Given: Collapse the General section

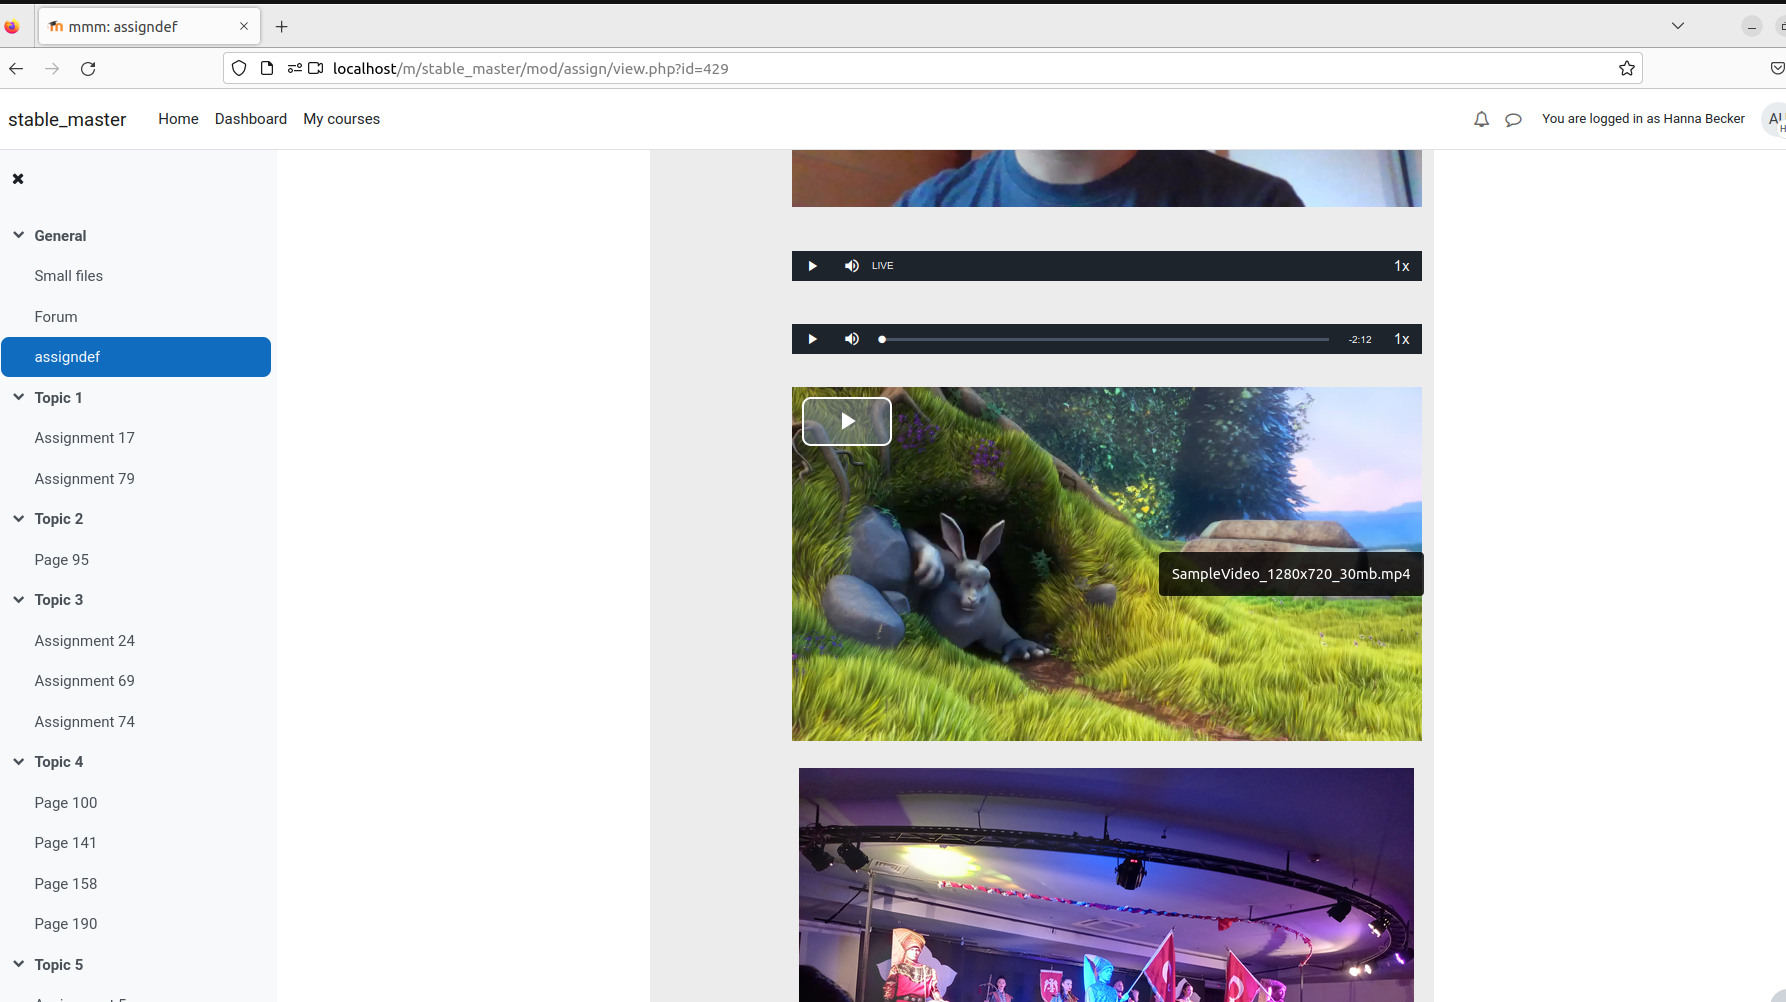Looking at the screenshot, I should (18, 235).
